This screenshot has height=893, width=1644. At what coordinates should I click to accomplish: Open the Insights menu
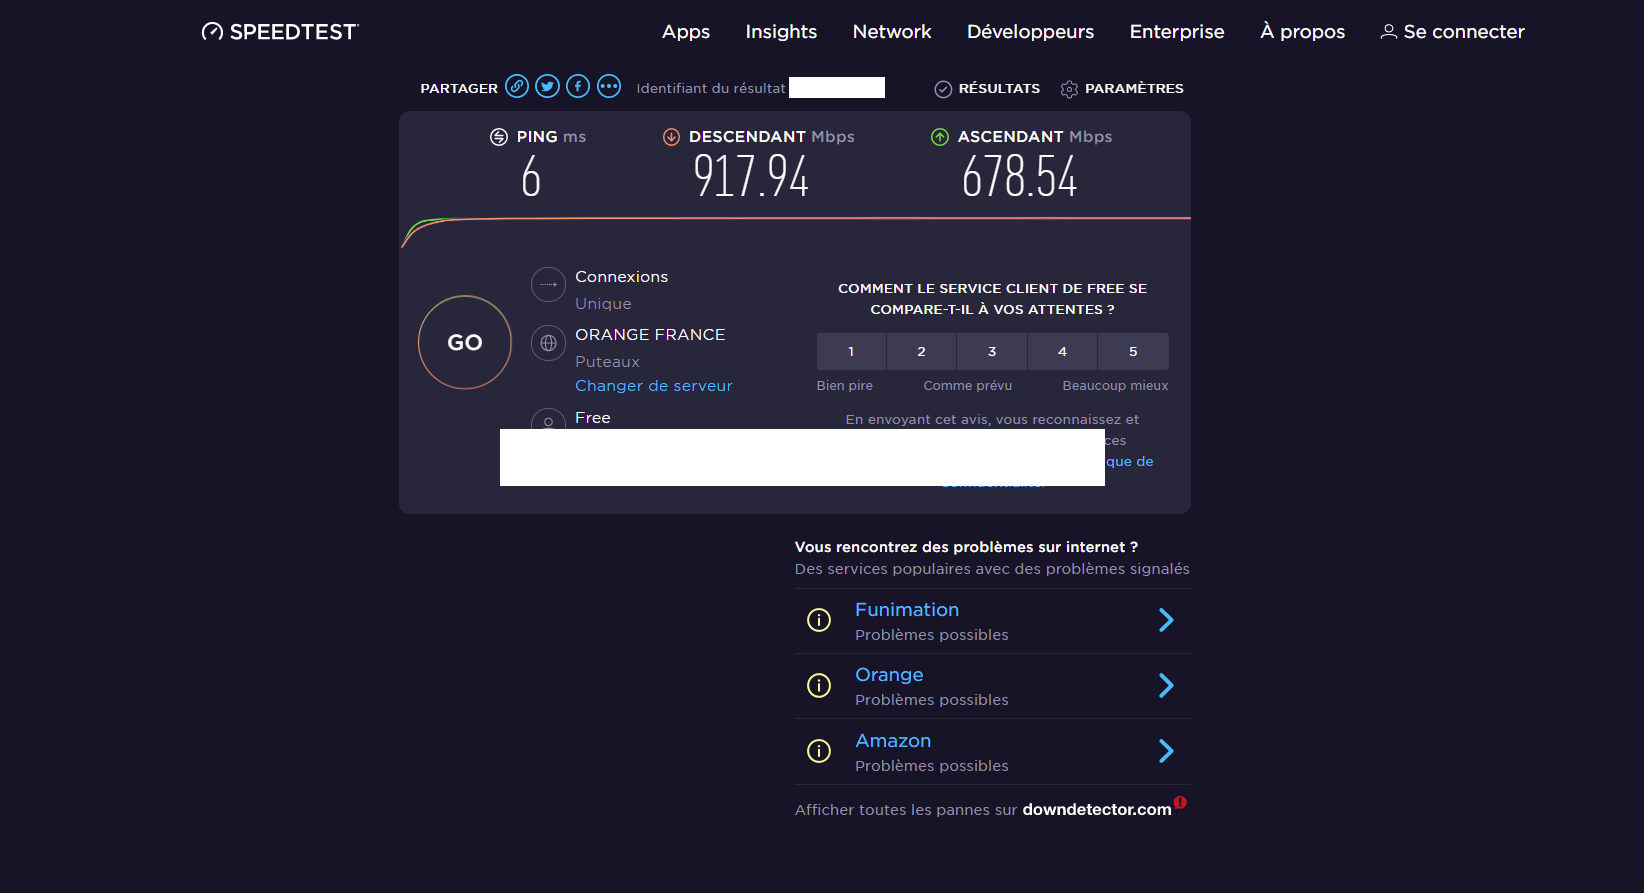781,32
